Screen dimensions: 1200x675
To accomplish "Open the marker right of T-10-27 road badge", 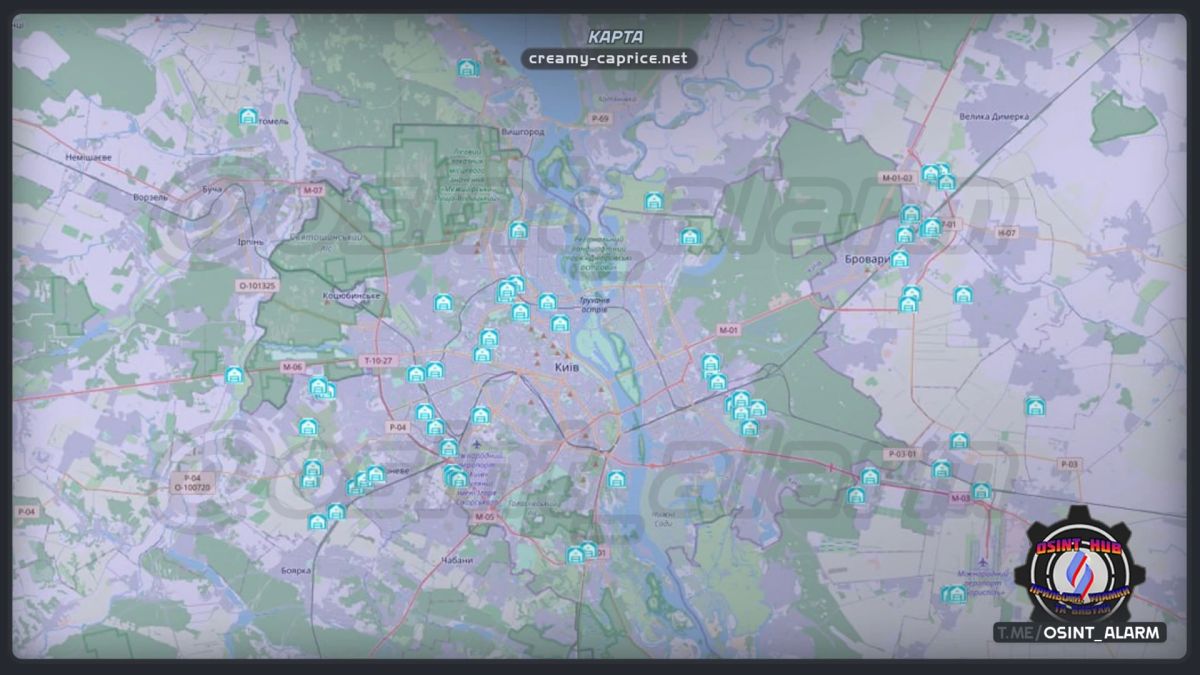I will pos(417,374).
